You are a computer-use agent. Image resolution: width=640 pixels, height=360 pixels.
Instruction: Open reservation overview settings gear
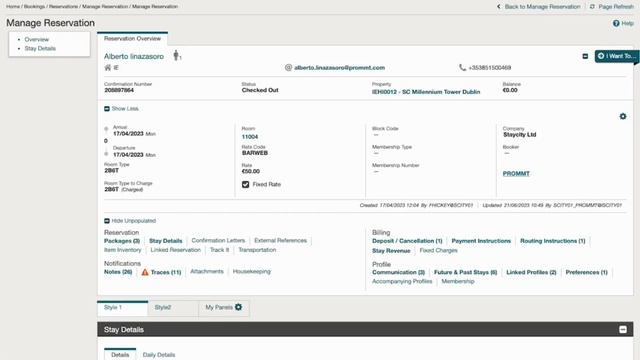point(623,116)
